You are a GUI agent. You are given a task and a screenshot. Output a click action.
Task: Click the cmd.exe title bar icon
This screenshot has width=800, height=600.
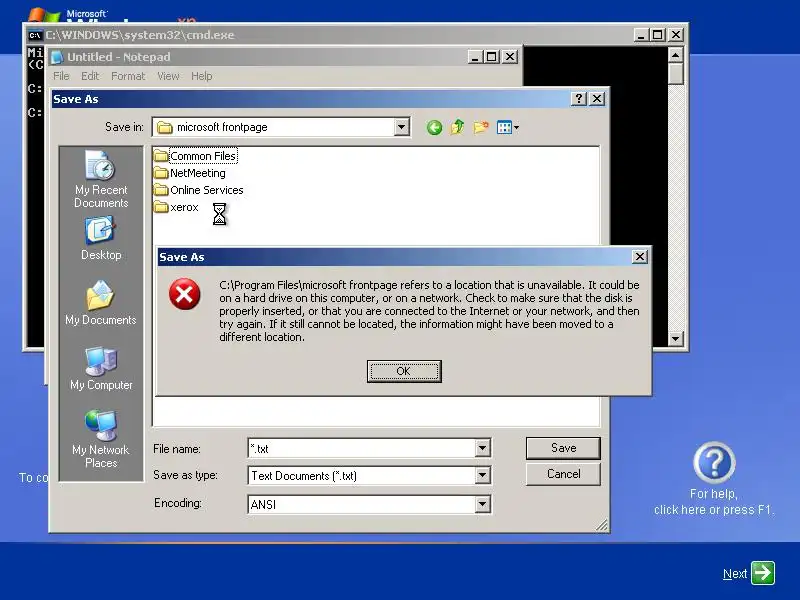[35, 35]
